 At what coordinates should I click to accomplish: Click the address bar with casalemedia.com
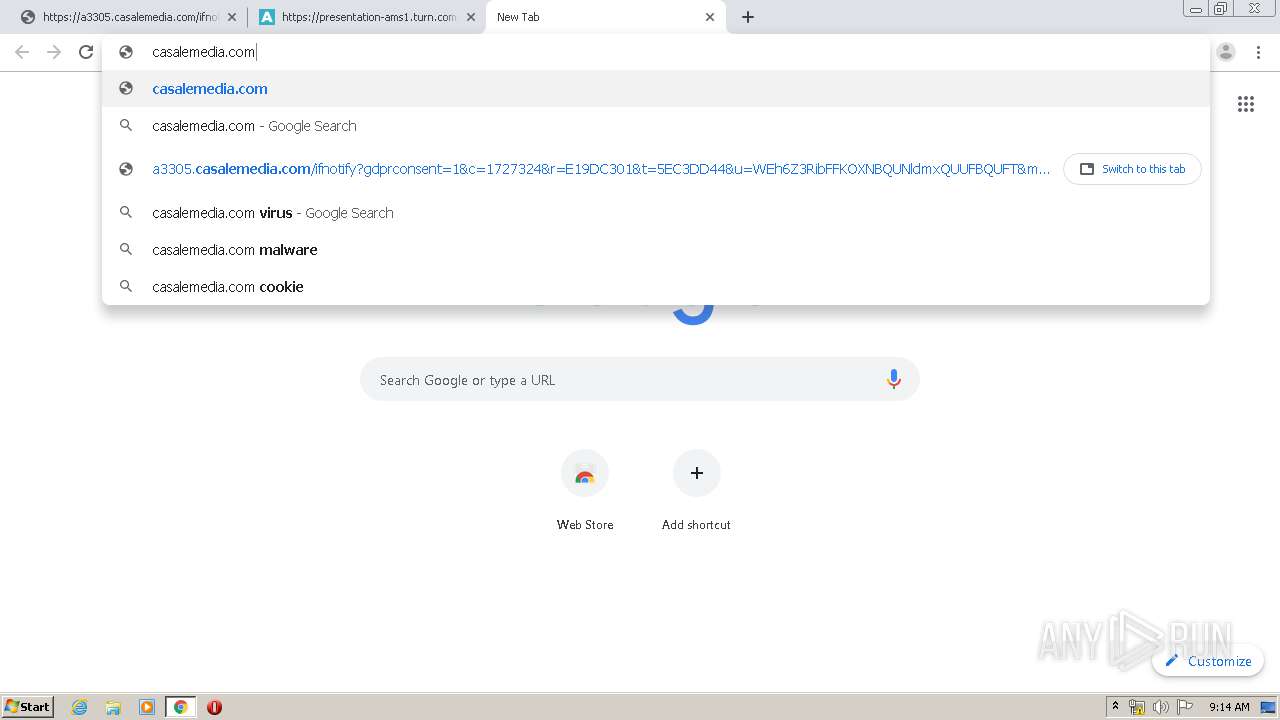(x=655, y=52)
